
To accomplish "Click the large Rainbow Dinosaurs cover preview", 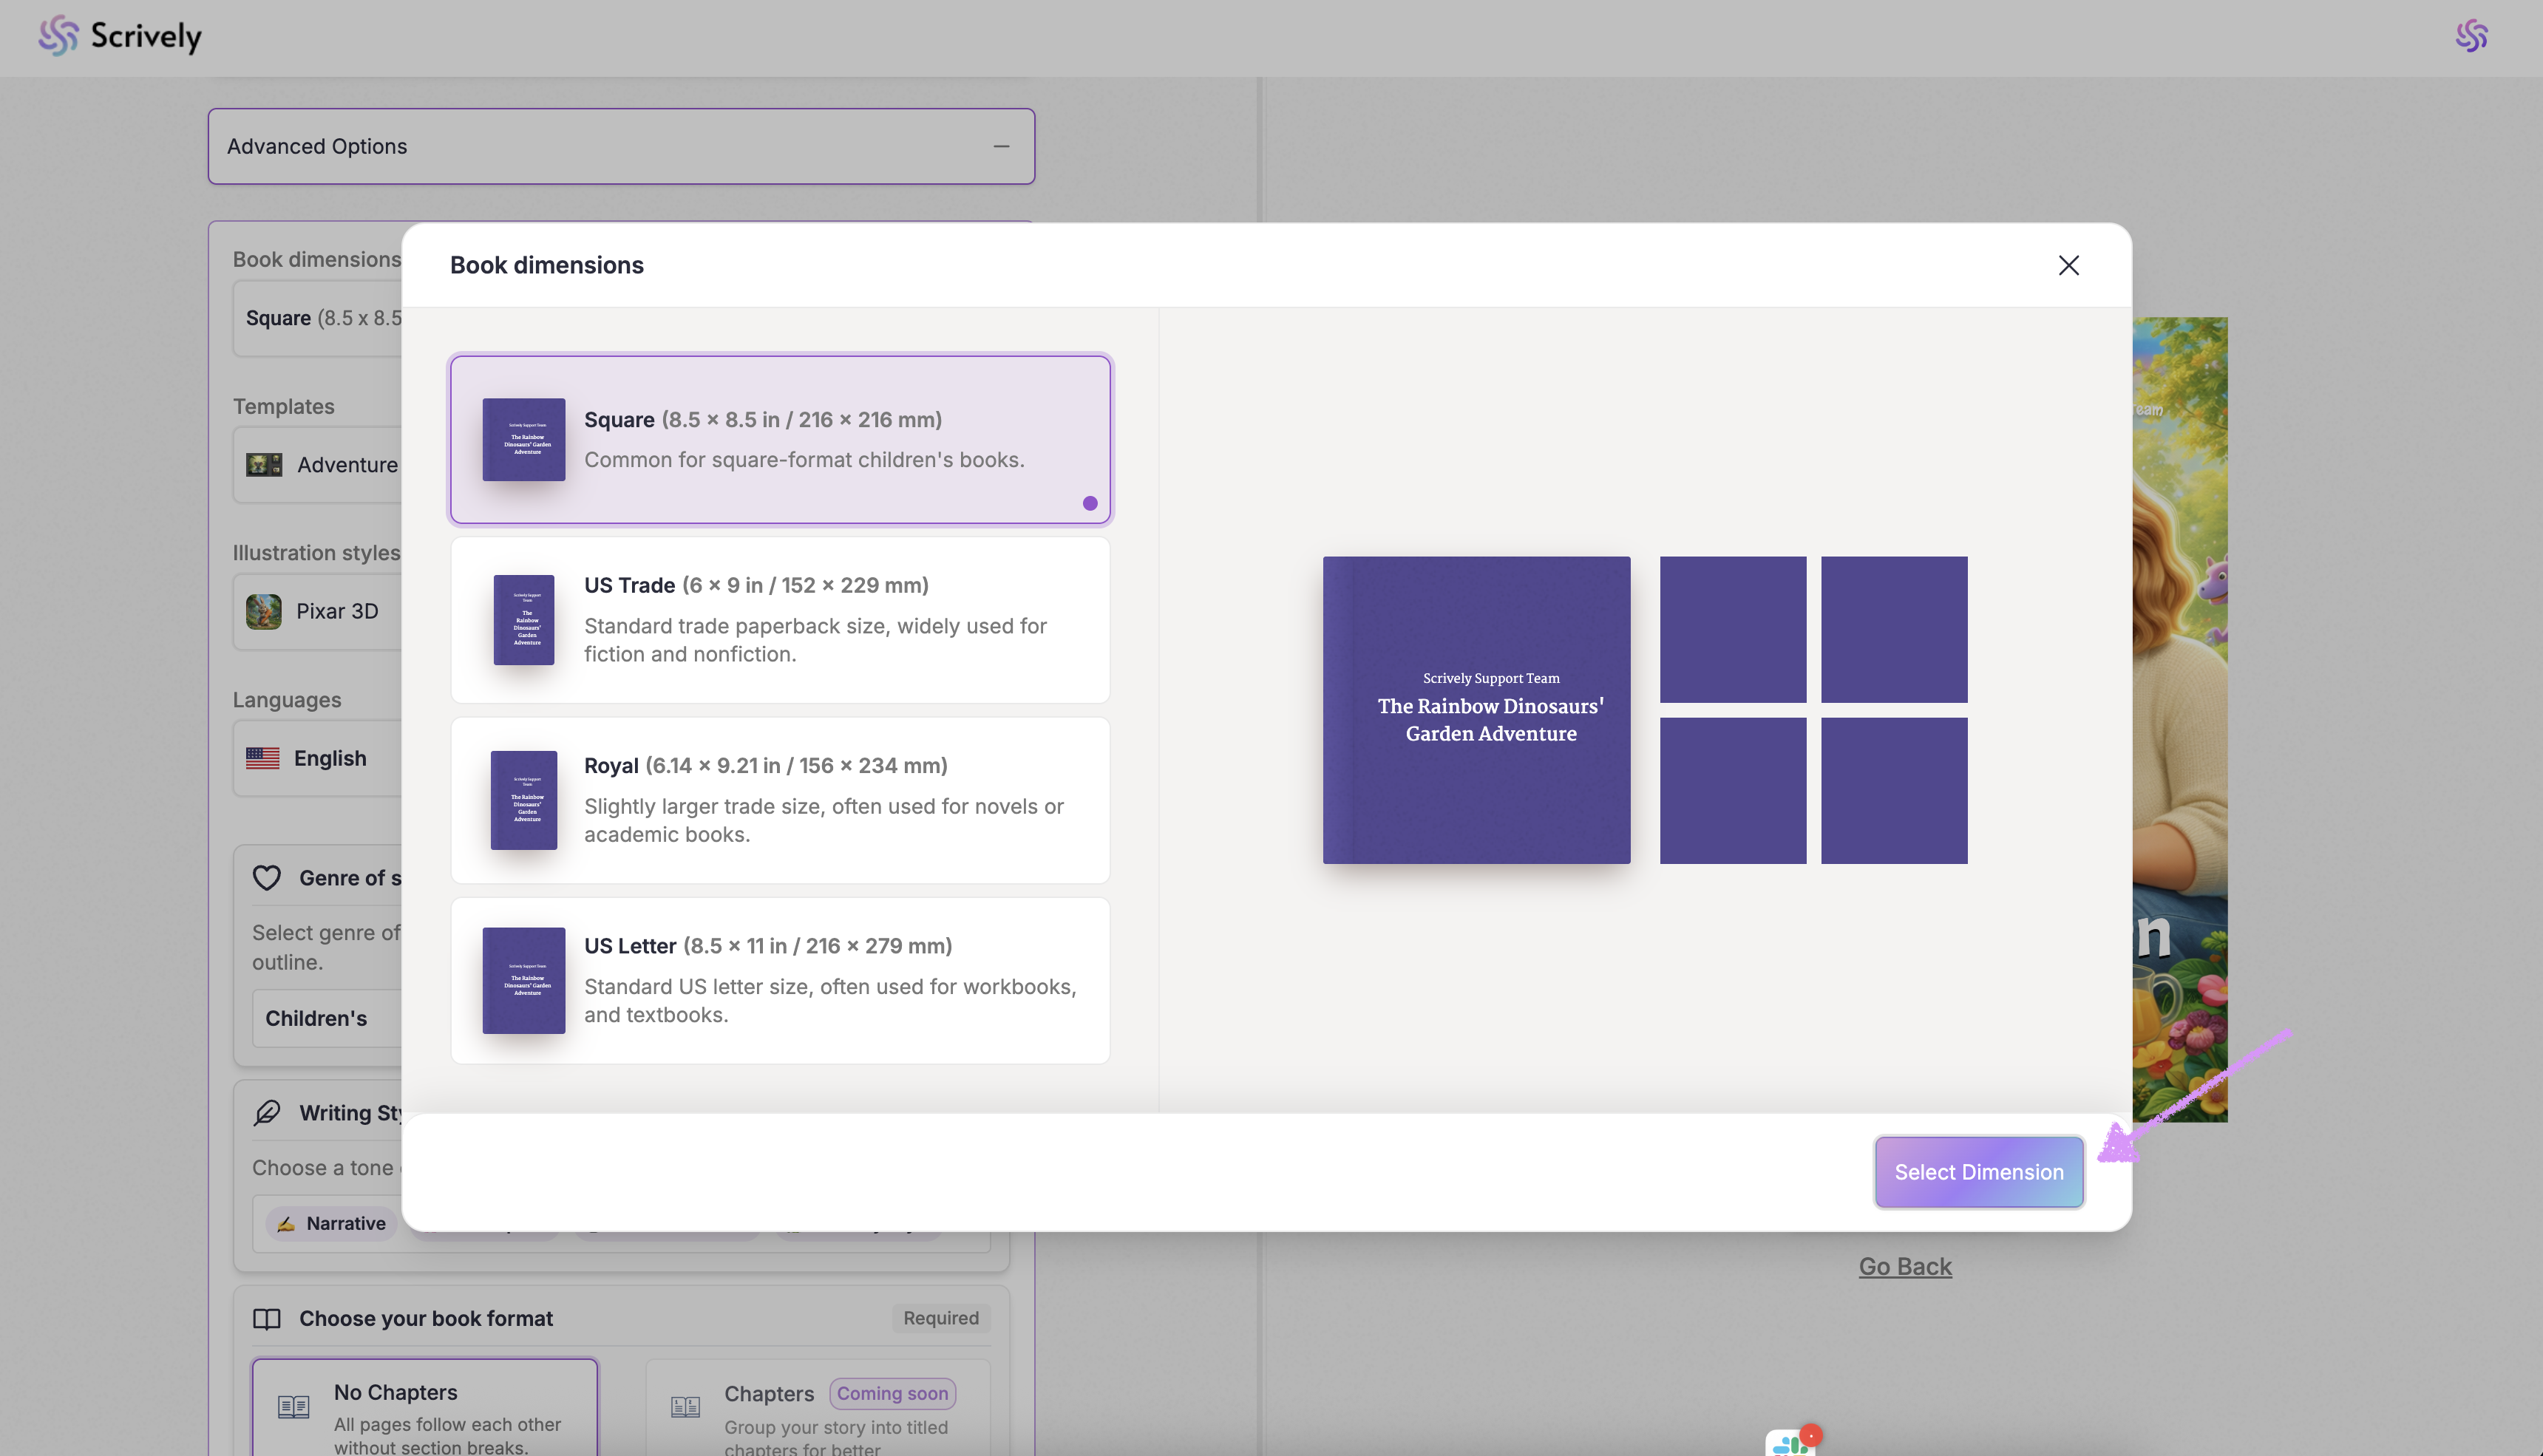I will [x=1476, y=710].
